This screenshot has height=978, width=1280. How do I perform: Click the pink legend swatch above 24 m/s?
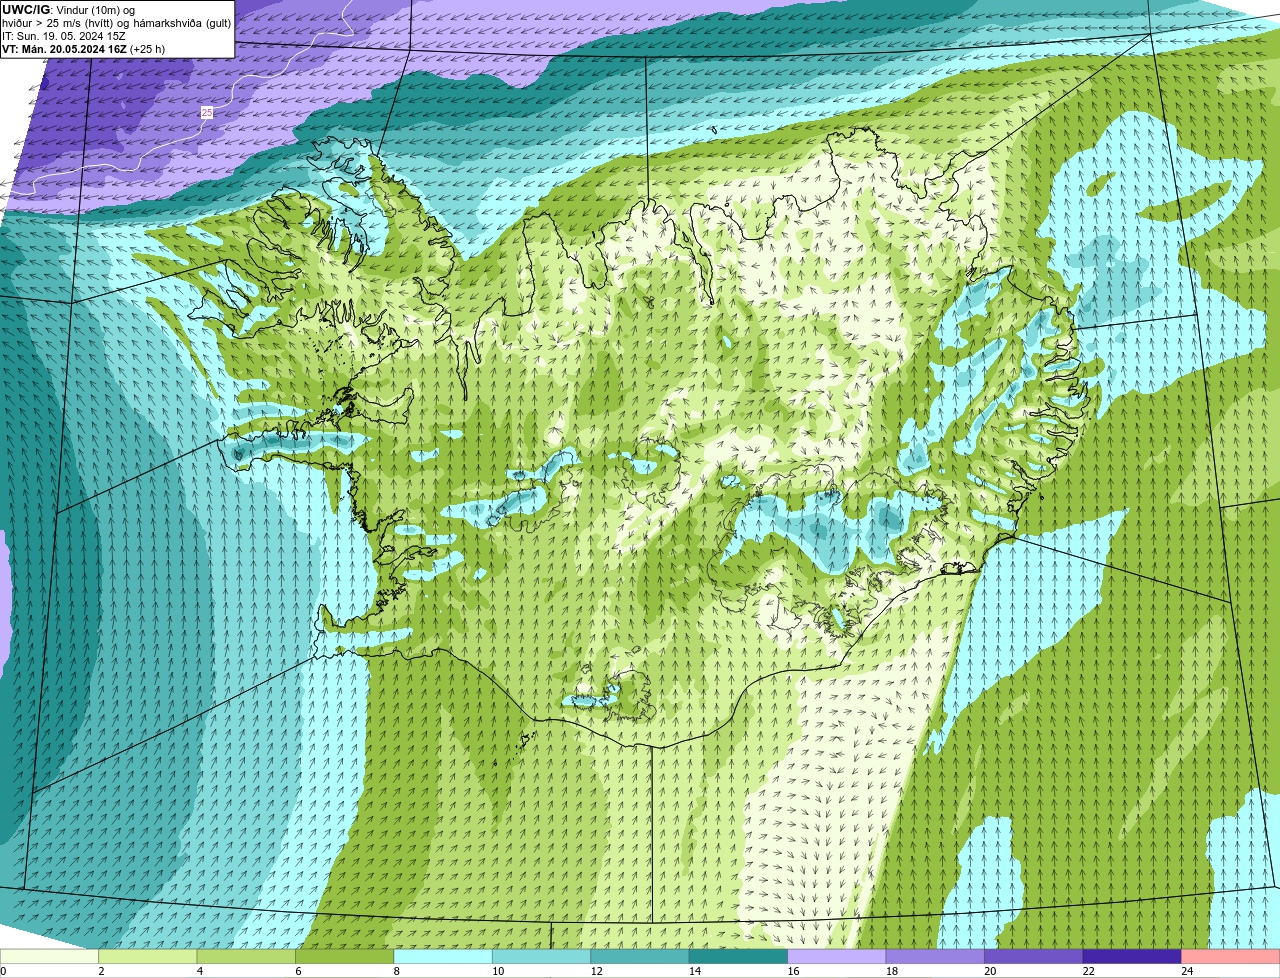pyautogui.click(x=1231, y=956)
